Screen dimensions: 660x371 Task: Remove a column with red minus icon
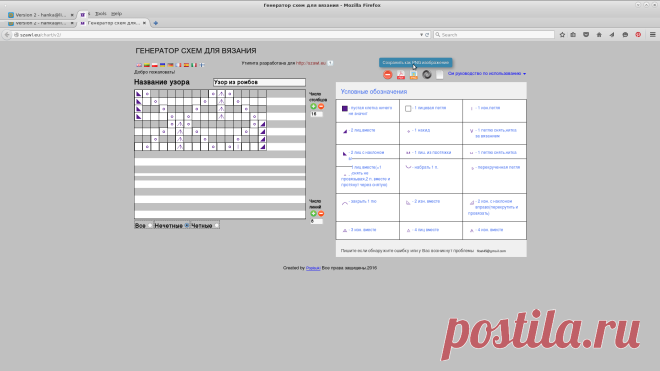(321, 107)
